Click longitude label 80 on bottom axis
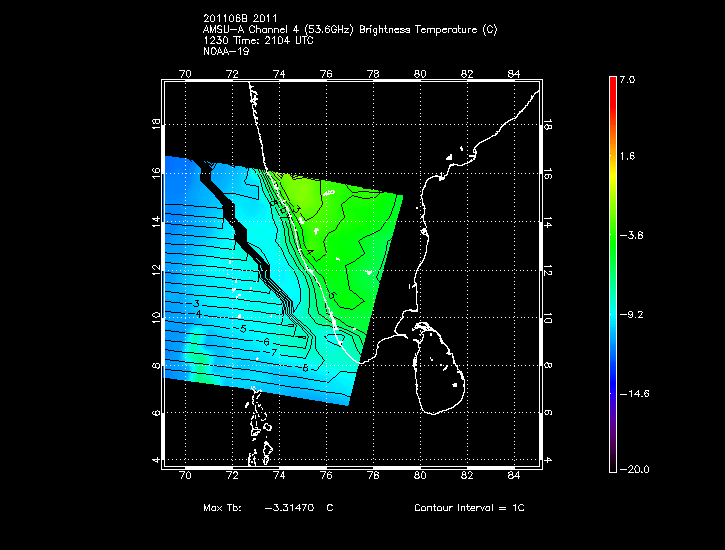This screenshot has height=550, width=725. coord(420,476)
